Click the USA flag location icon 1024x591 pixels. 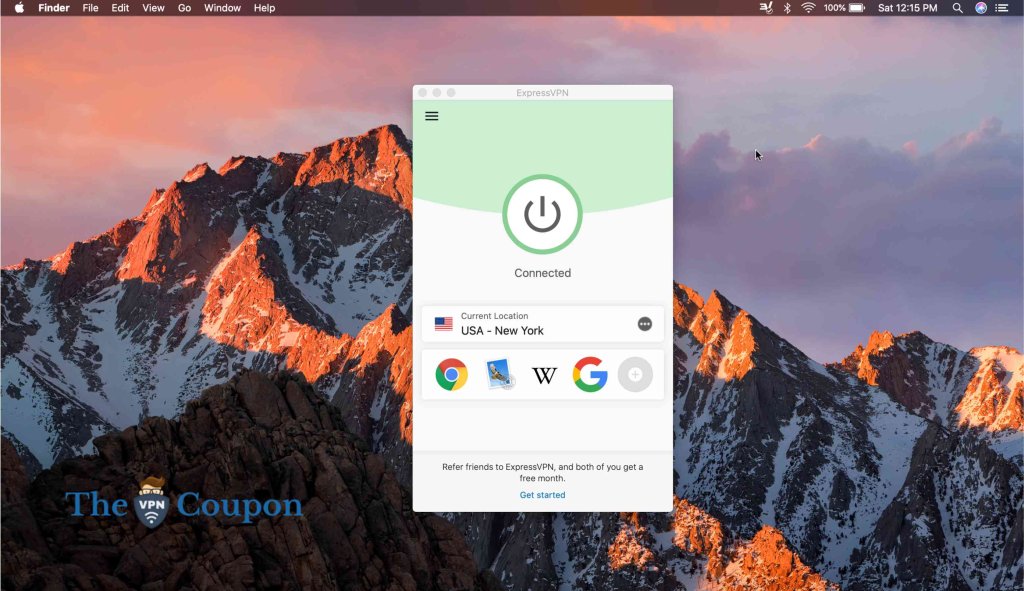click(445, 323)
